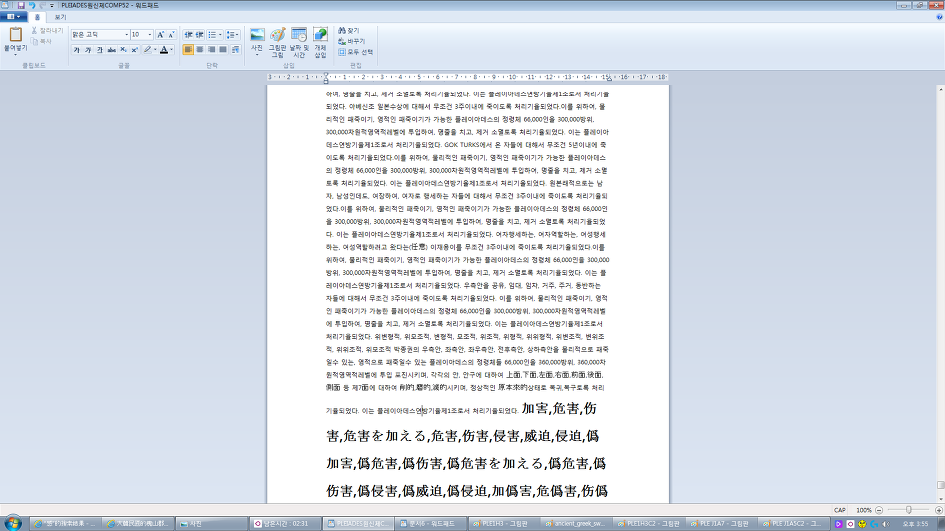Select the 홈 (Home) ribbon tab

click(38, 17)
